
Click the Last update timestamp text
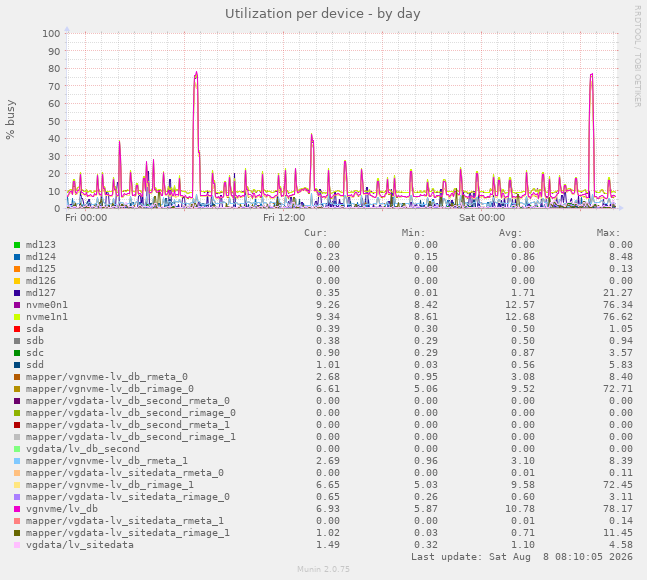(522, 557)
